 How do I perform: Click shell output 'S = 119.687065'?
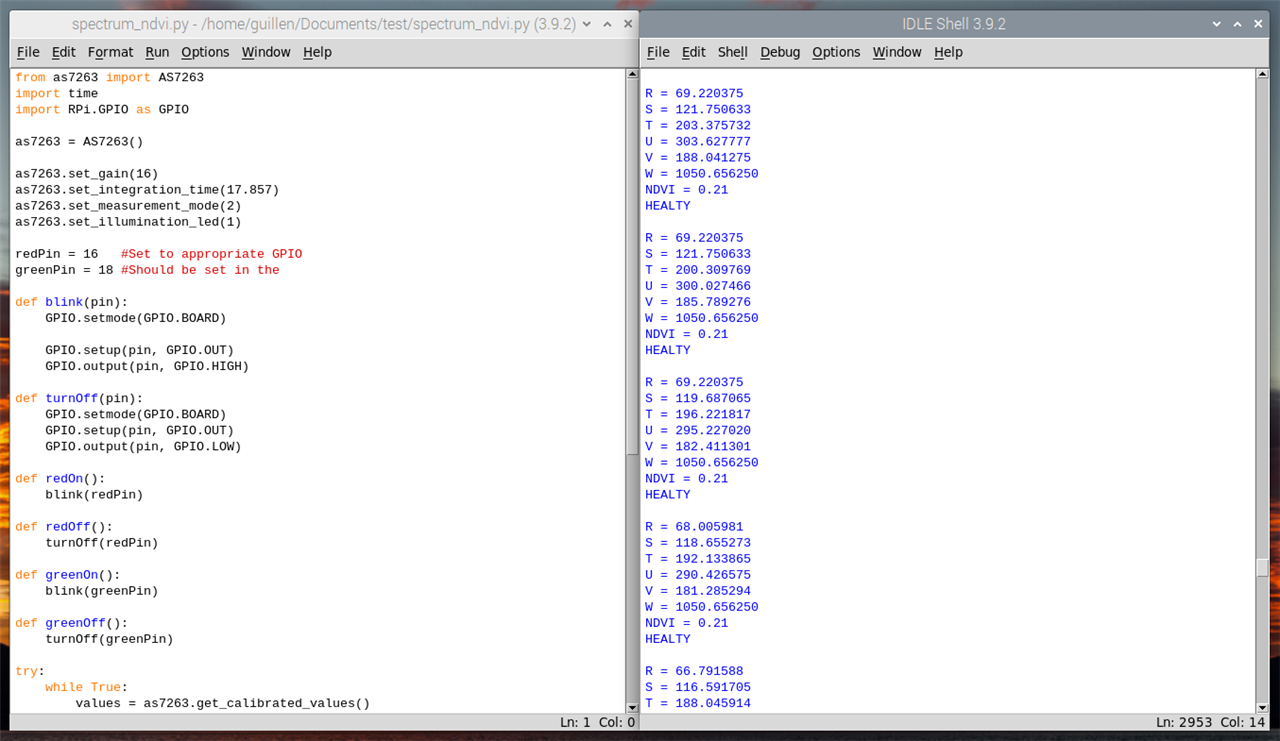click(698, 397)
